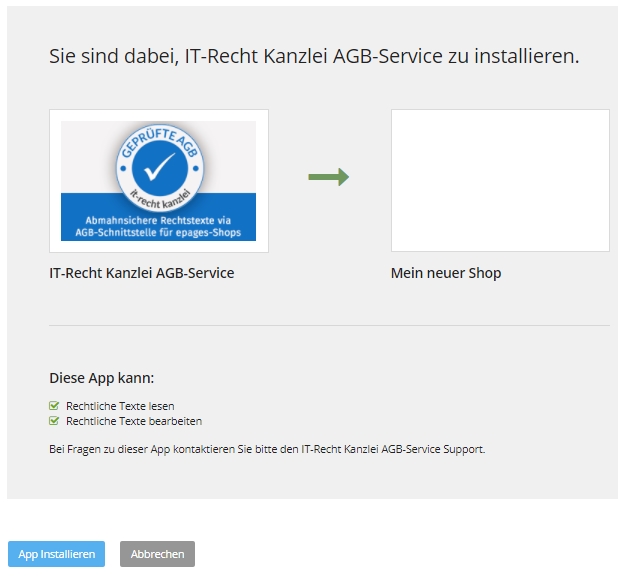This screenshot has height=578, width=618.
Task: Click the App Installieren button
Action: tap(56, 554)
